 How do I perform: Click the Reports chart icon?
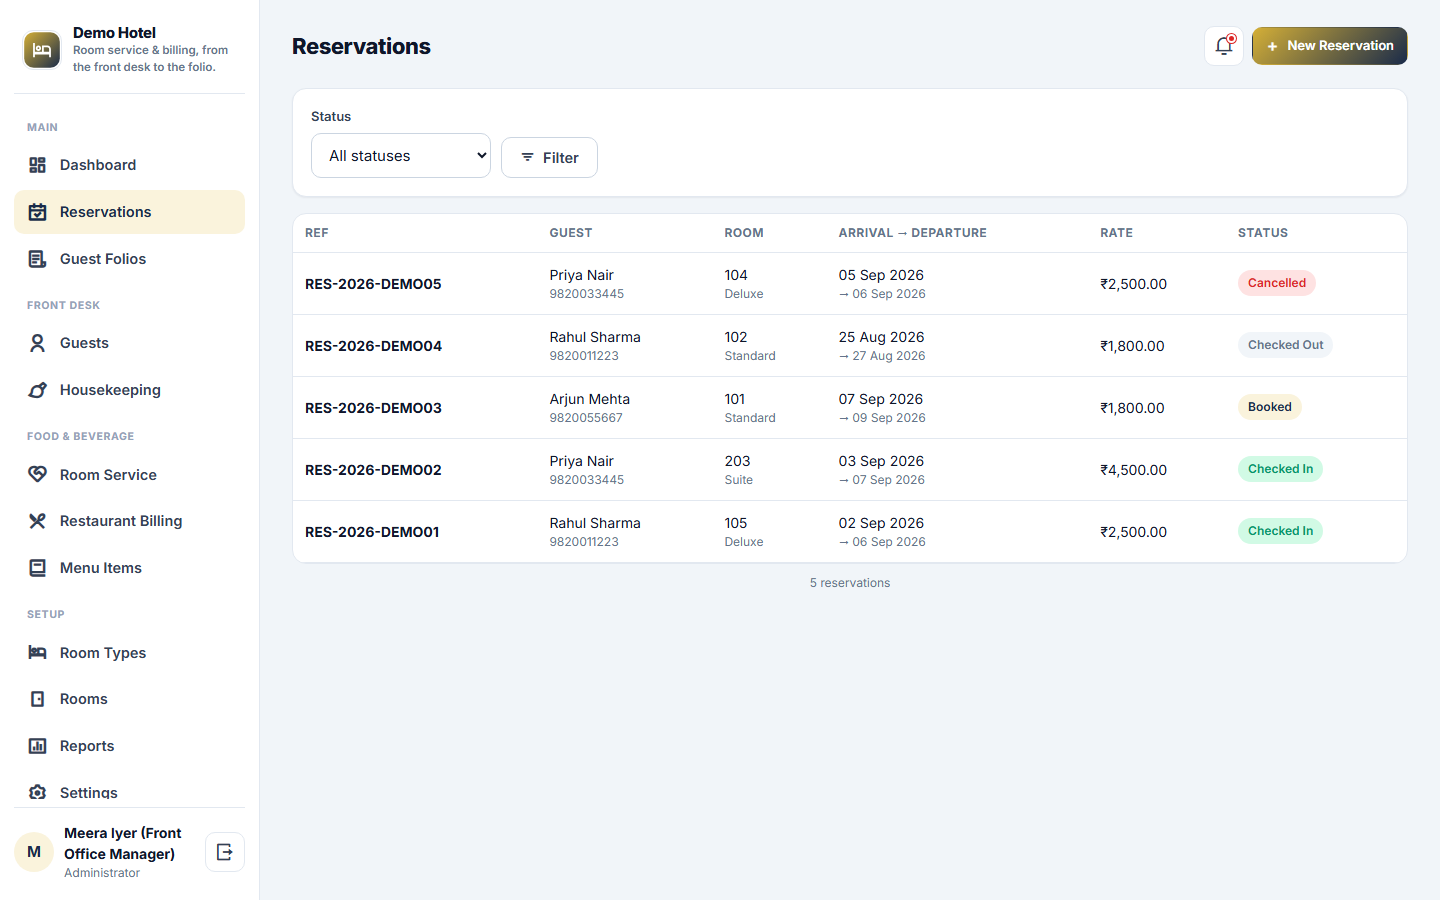pos(37,746)
